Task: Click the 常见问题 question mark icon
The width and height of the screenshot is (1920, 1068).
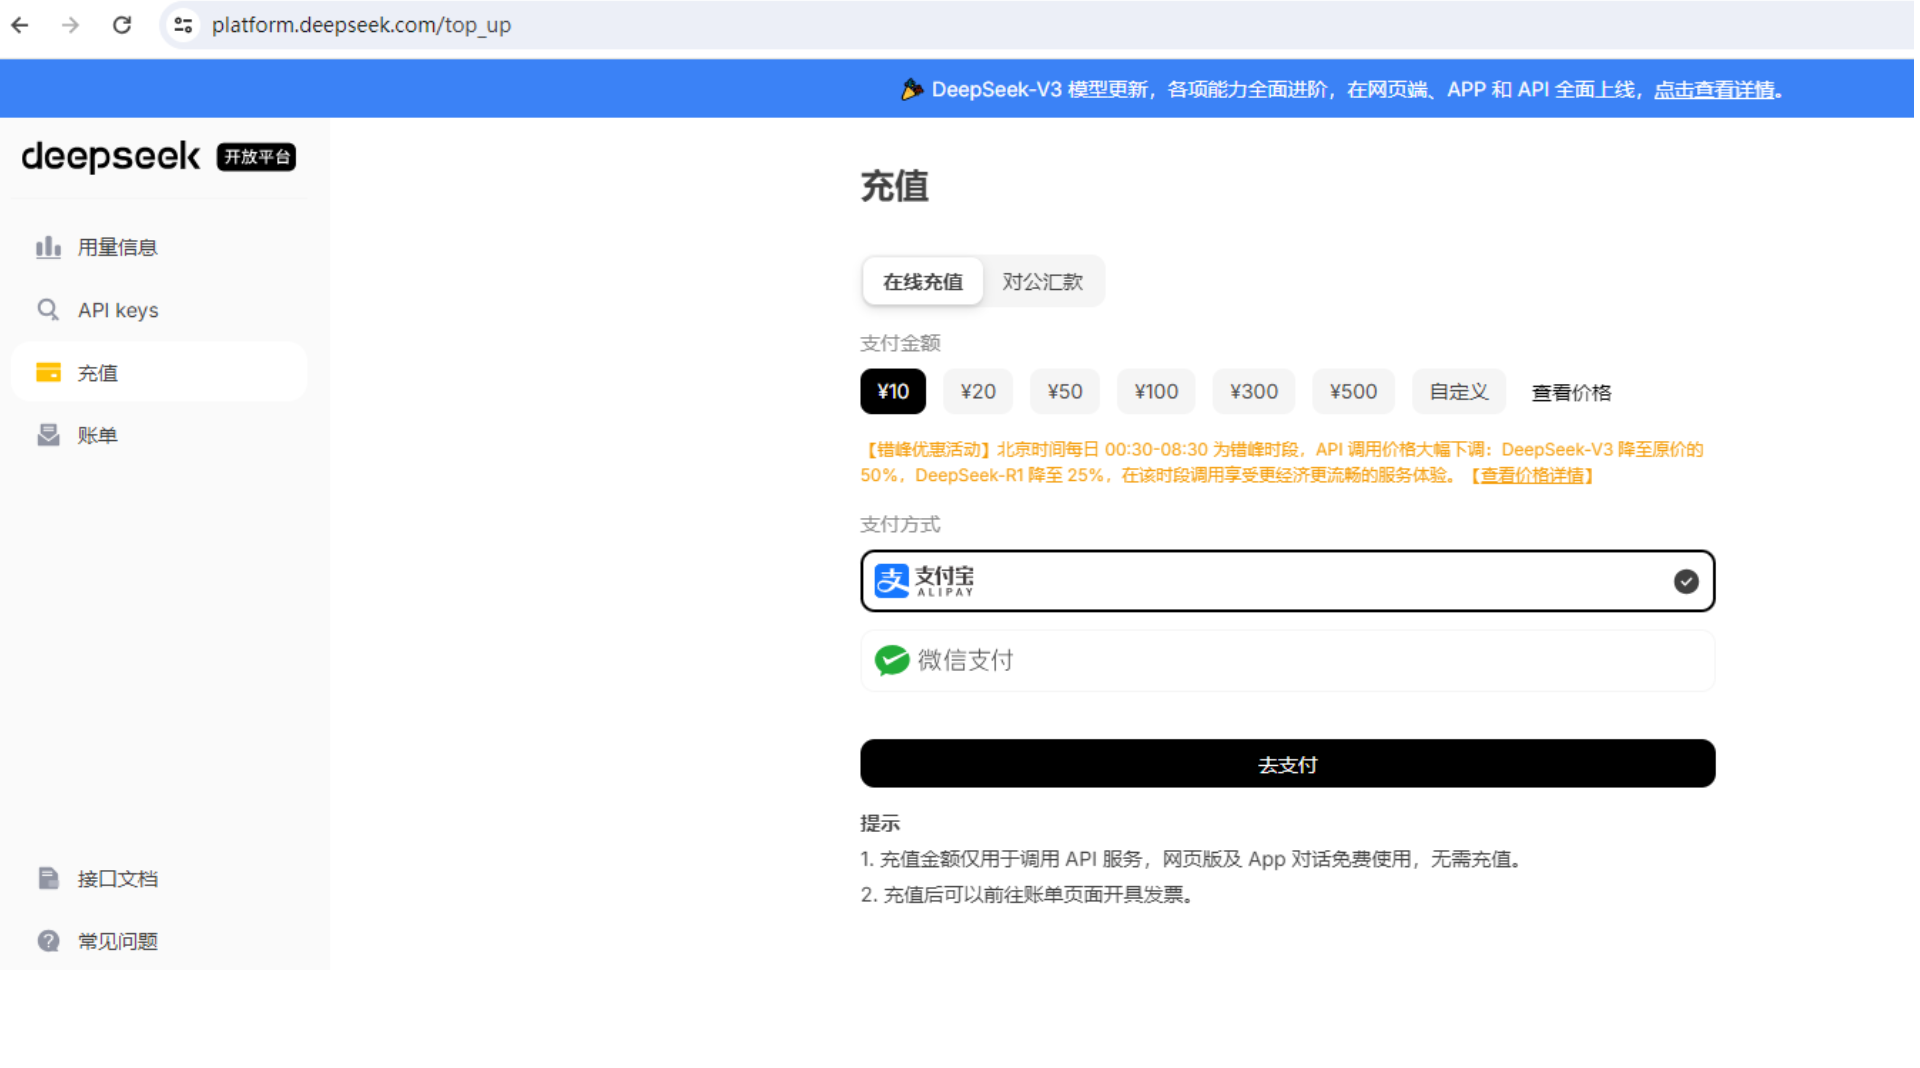Action: pos(48,941)
